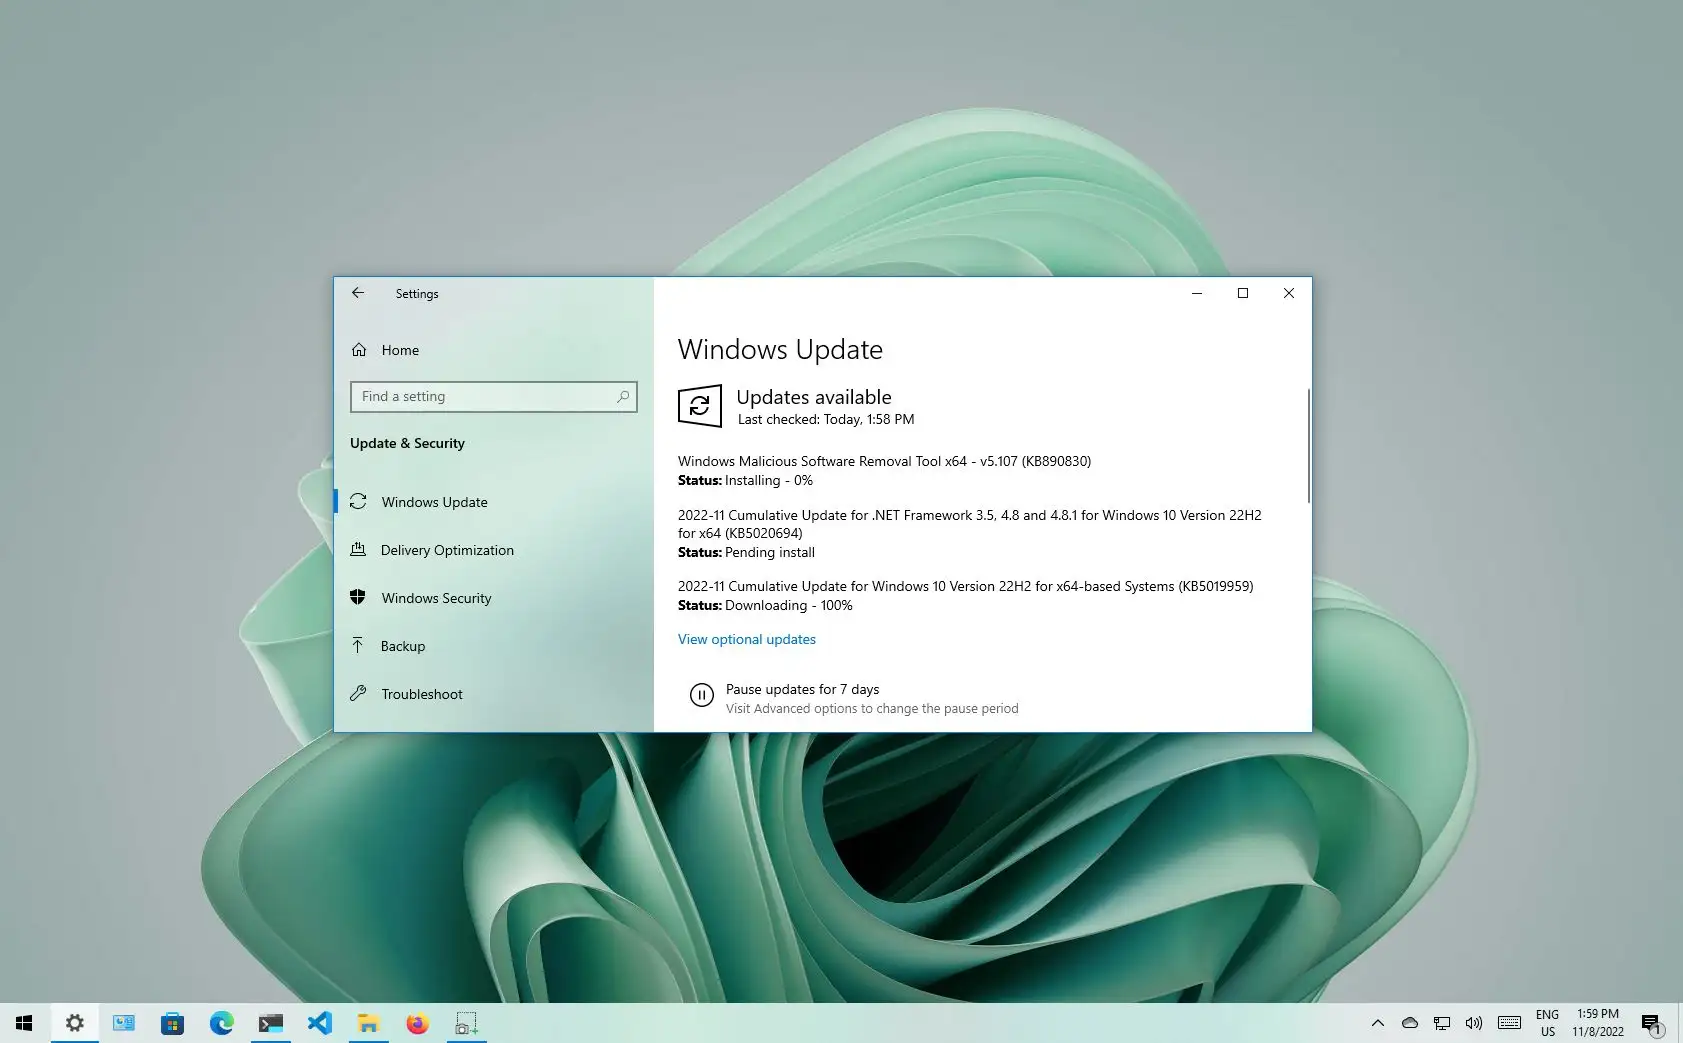Click the Windows Security shield icon

click(x=358, y=597)
